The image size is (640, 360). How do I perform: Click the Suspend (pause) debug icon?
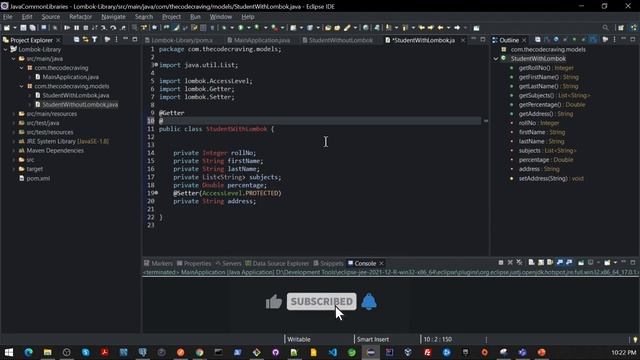pyautogui.click(x=76, y=28)
